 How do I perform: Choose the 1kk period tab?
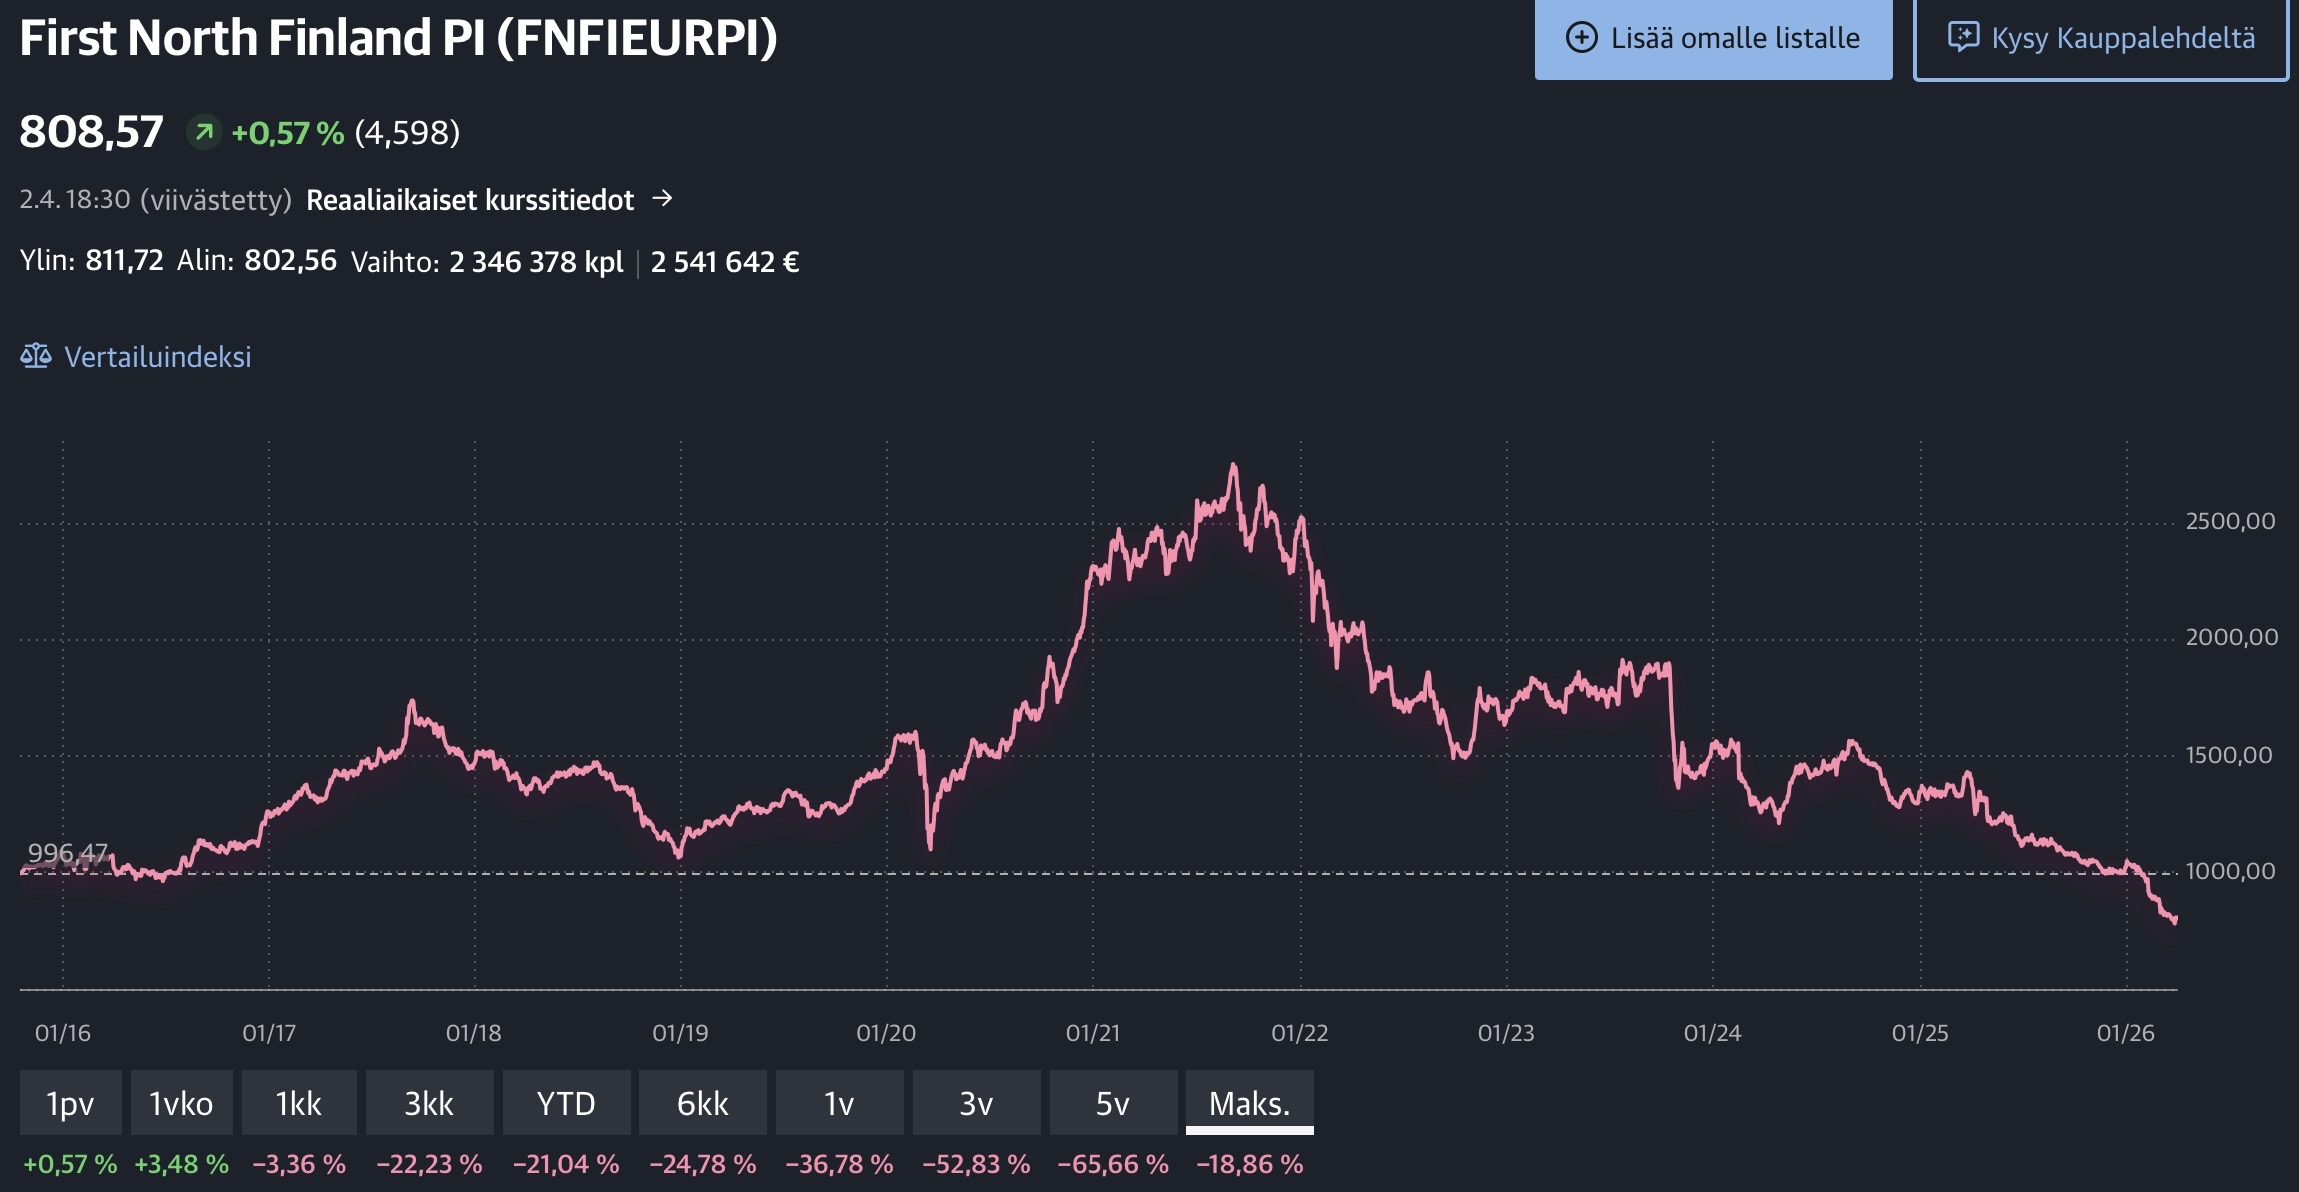coord(298,1103)
